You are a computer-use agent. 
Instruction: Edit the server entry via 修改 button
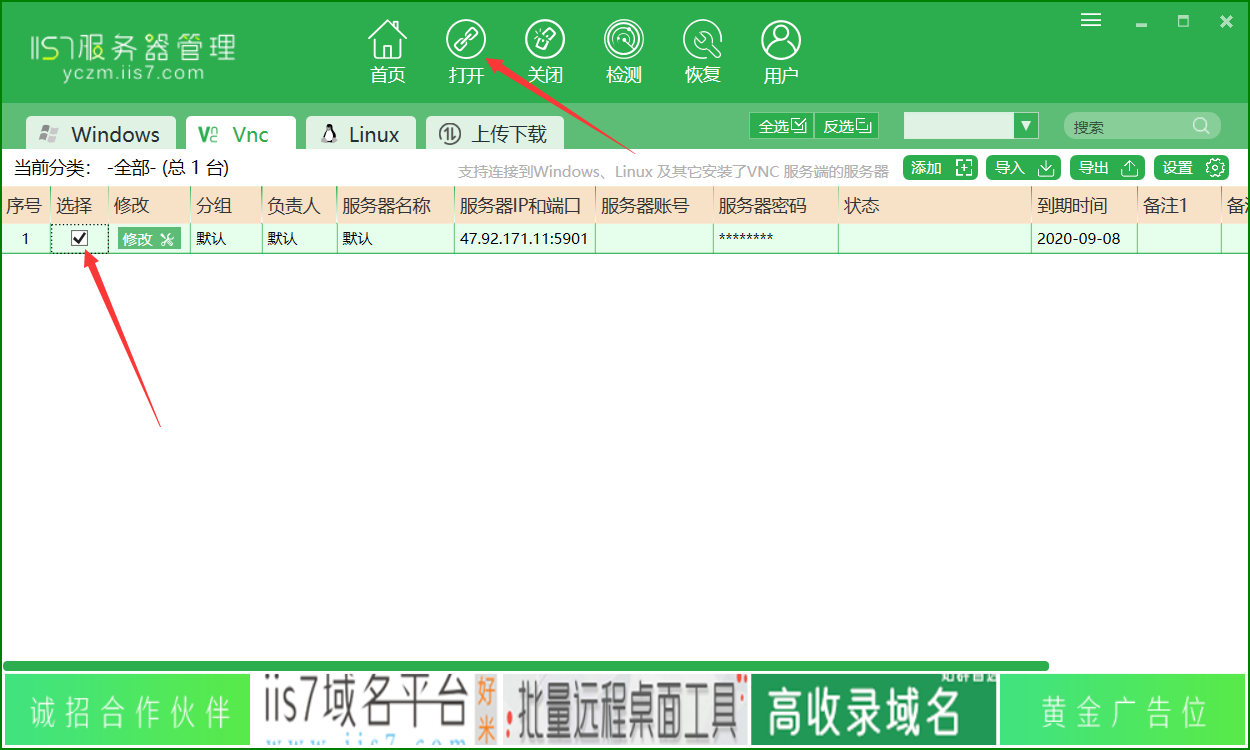point(147,238)
